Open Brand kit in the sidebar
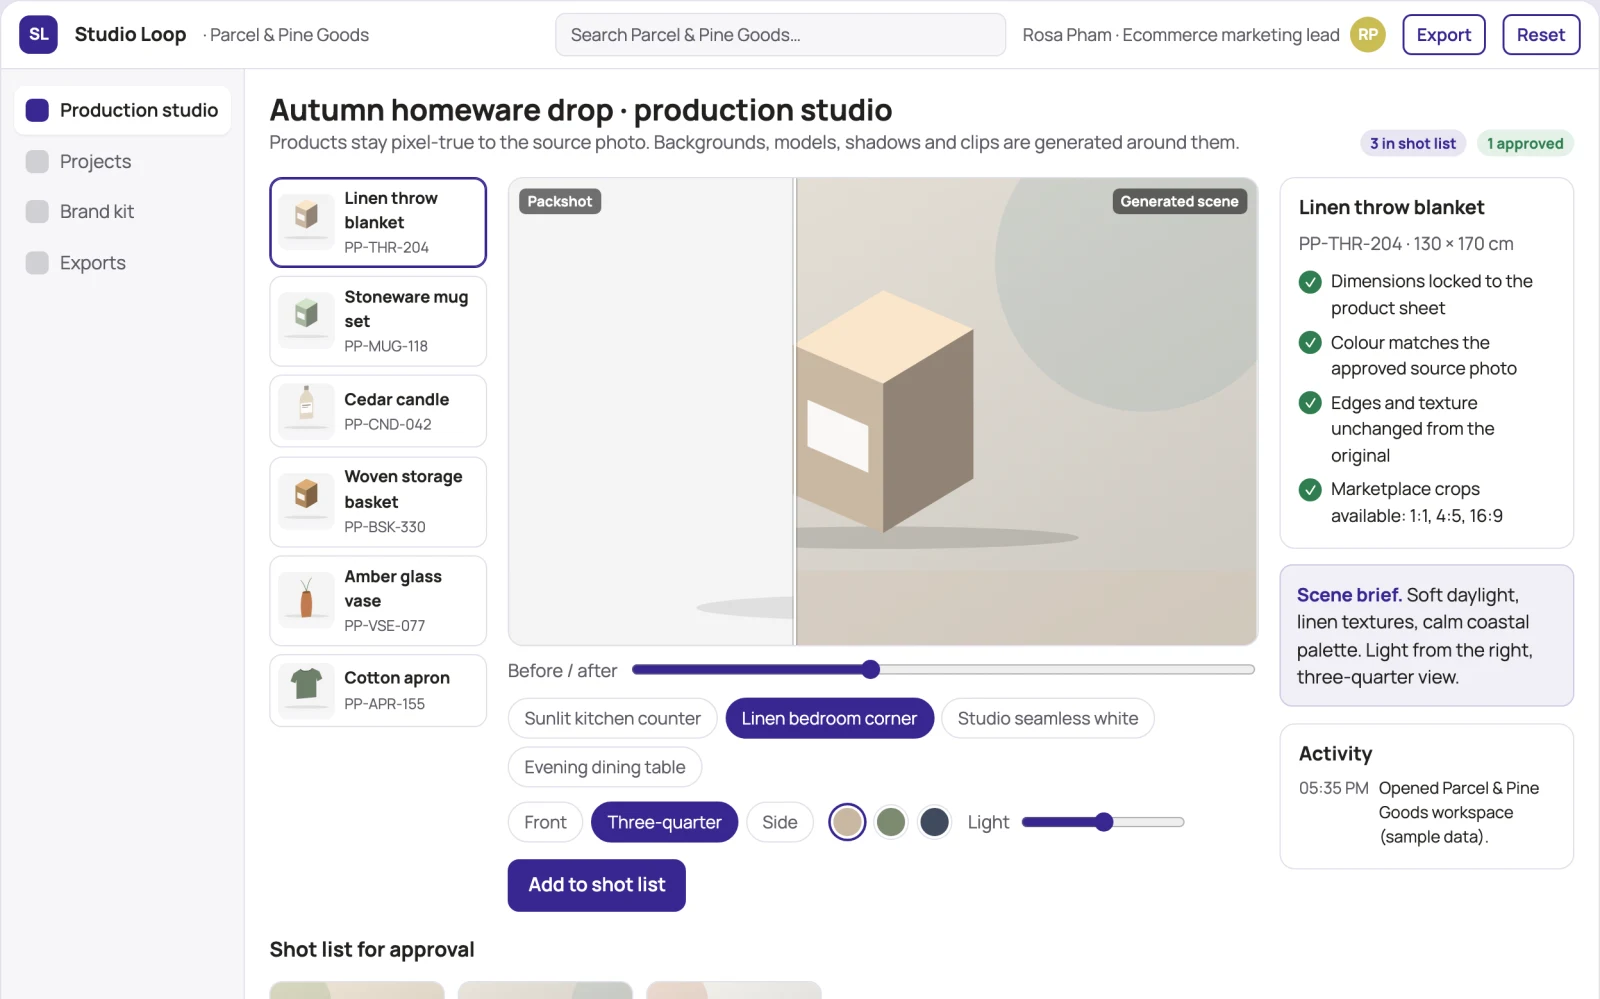 point(122,211)
